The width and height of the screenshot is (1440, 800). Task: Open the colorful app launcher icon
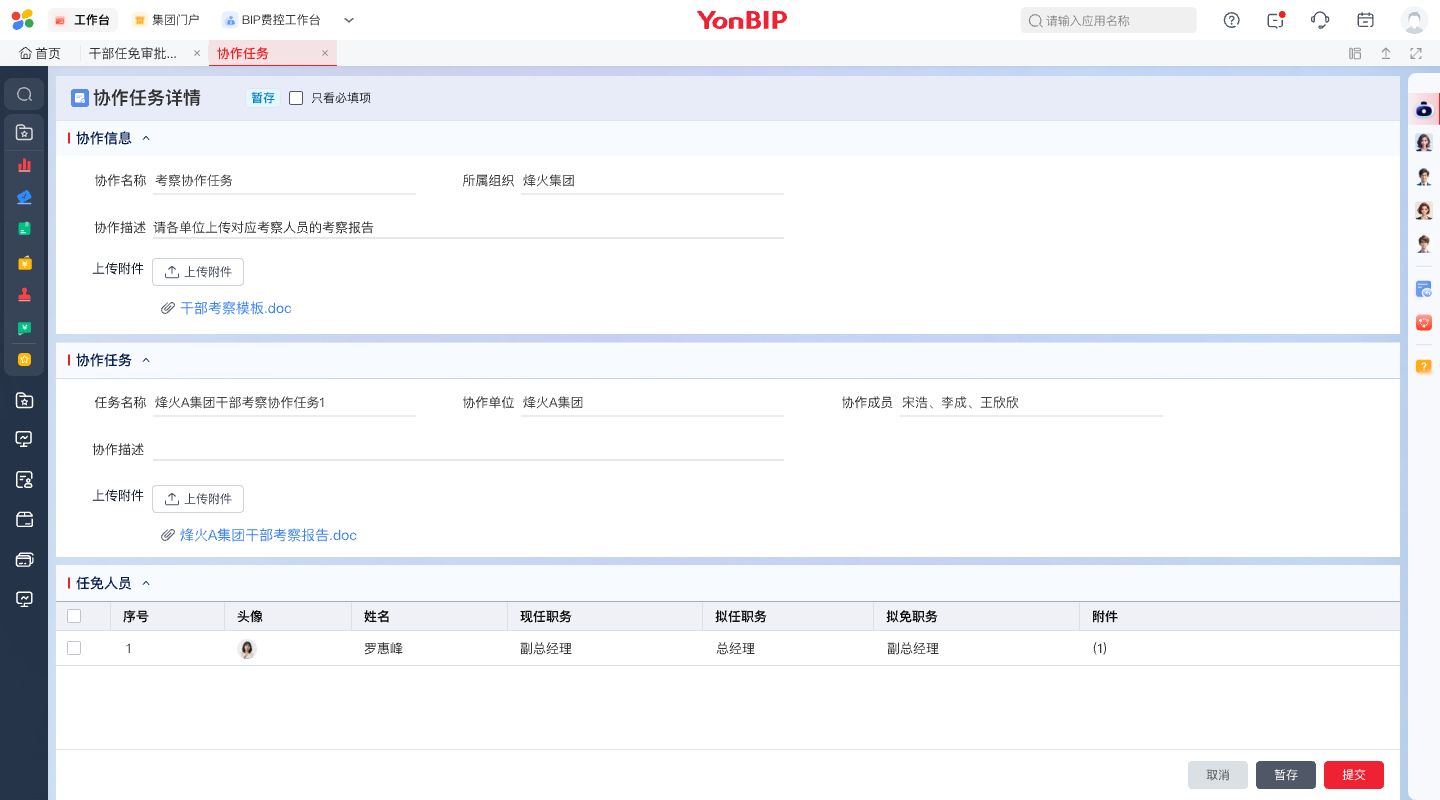pos(22,20)
